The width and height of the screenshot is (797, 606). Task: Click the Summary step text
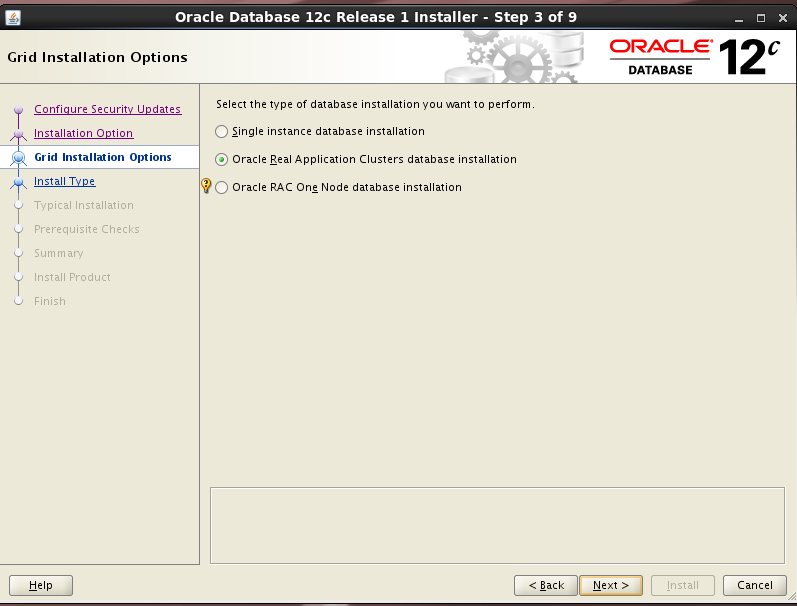coord(58,253)
